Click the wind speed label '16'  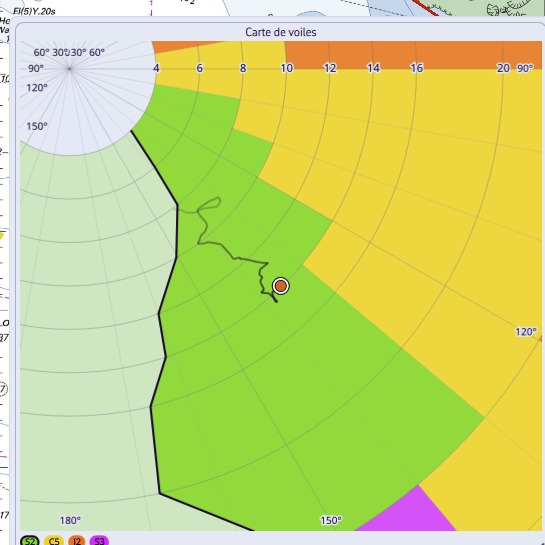coord(417,68)
